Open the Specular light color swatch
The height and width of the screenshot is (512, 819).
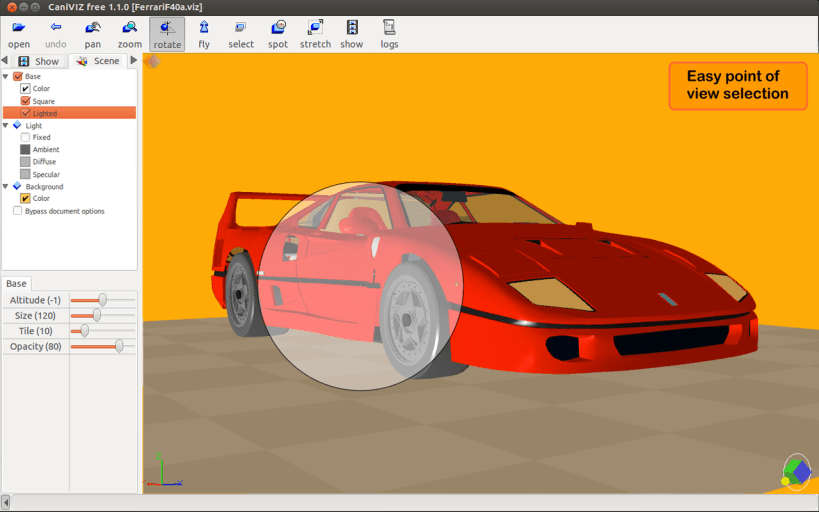(25, 174)
